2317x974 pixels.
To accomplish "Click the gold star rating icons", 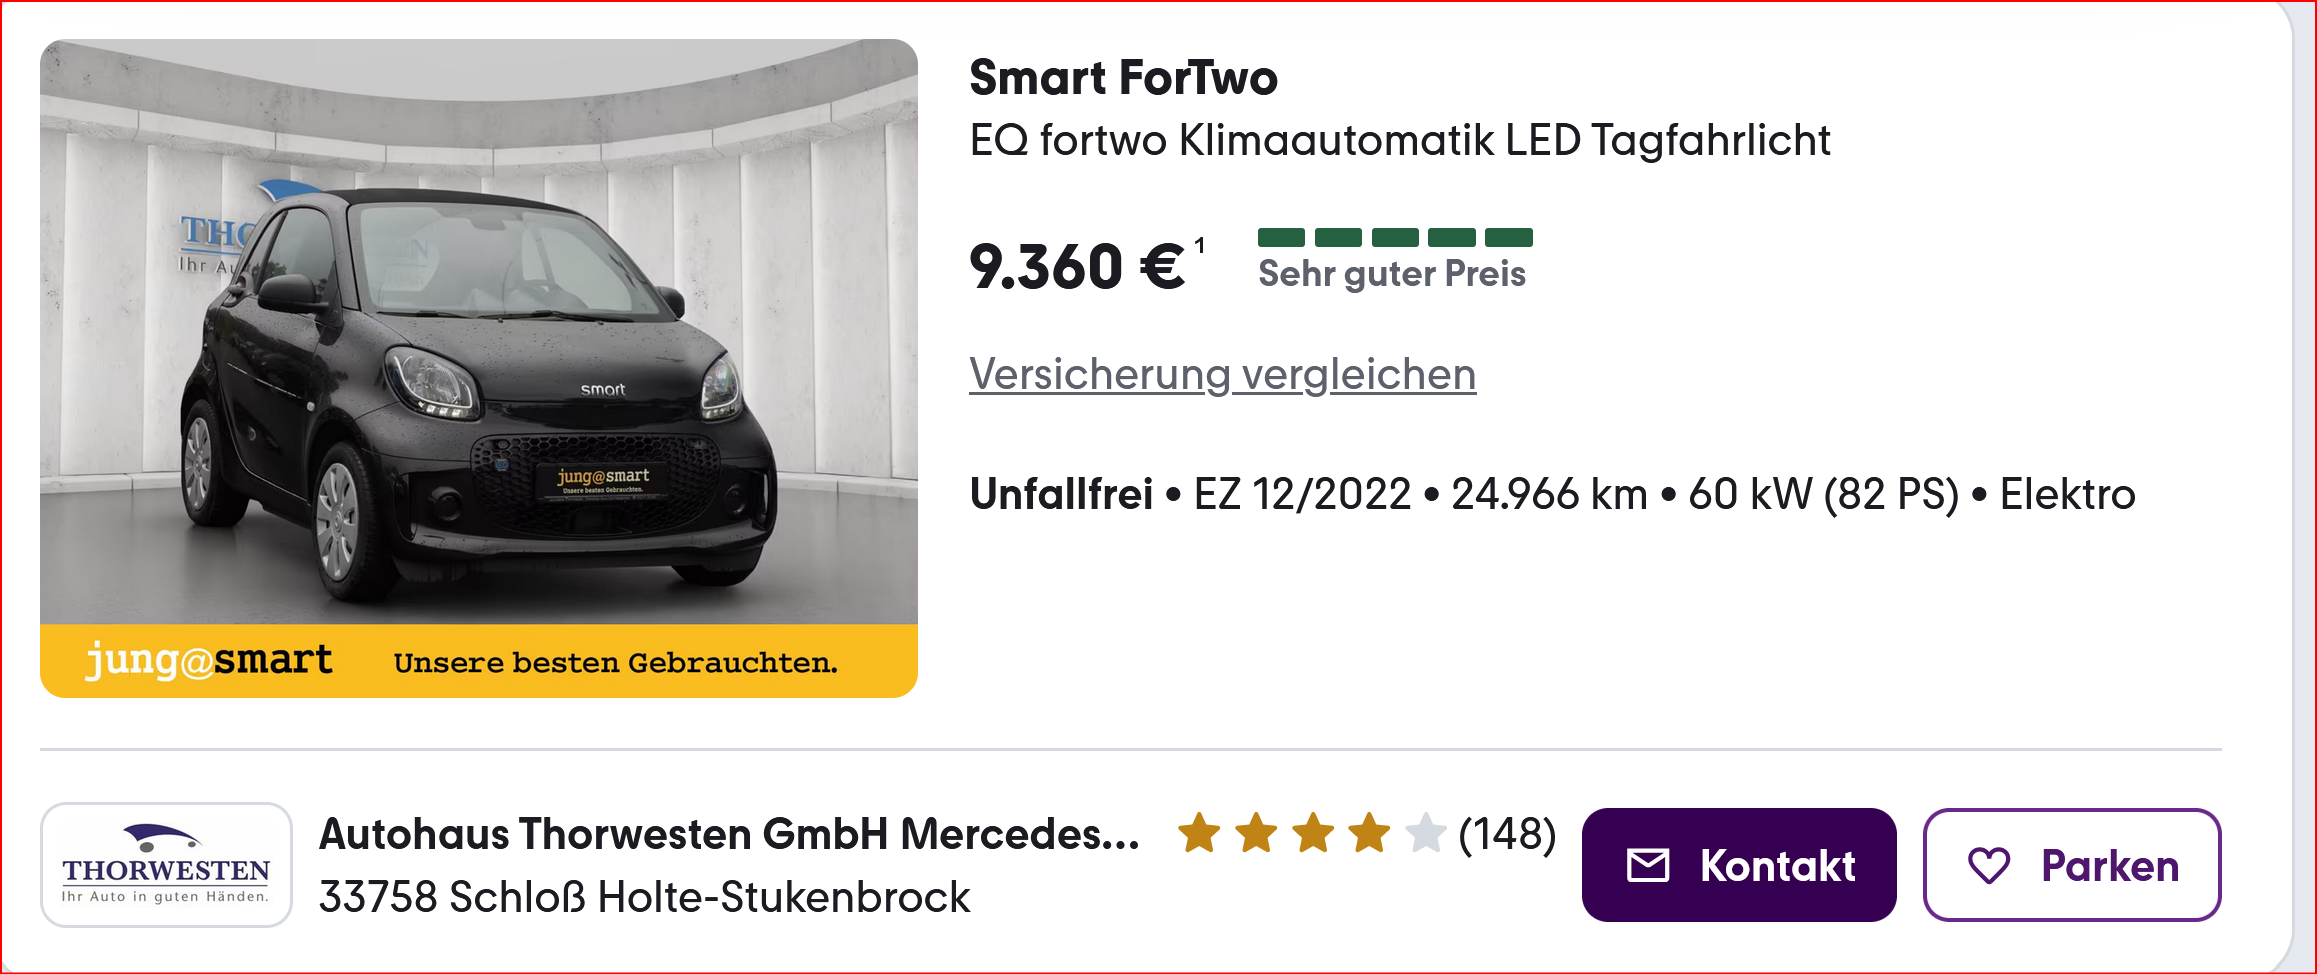I will (x=1284, y=833).
